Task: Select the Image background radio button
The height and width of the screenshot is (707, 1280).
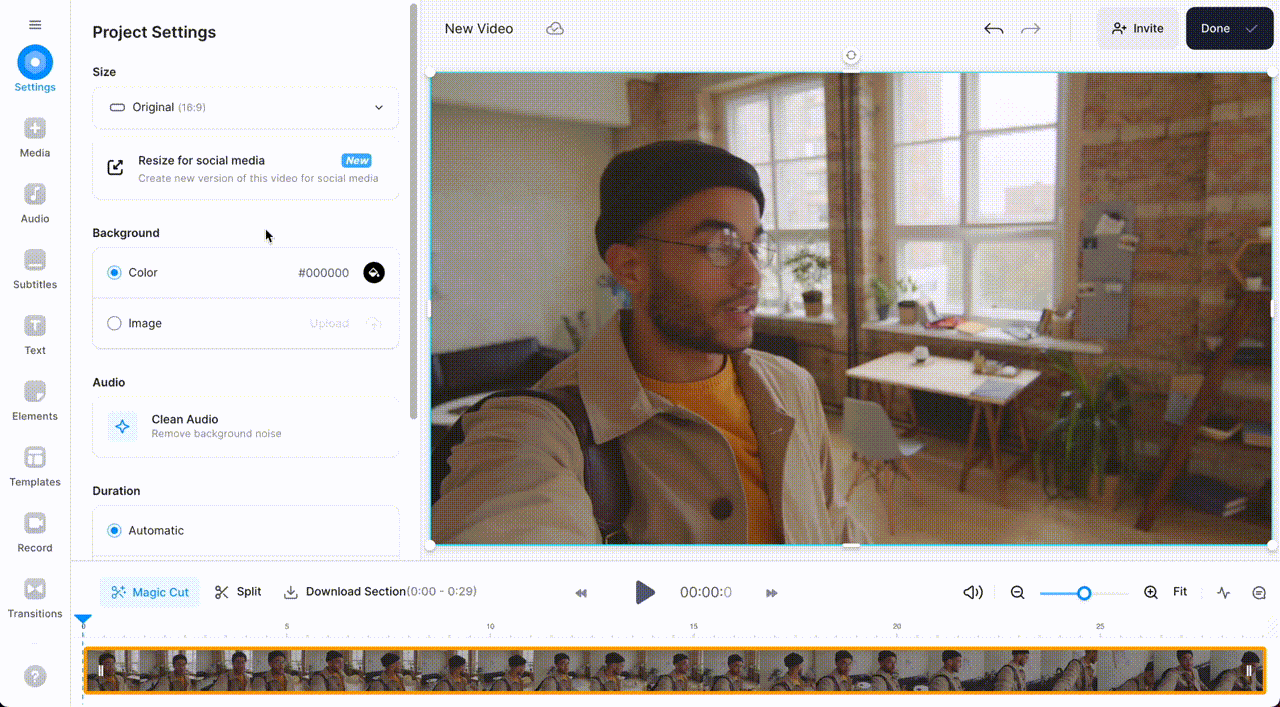Action: coord(114,324)
